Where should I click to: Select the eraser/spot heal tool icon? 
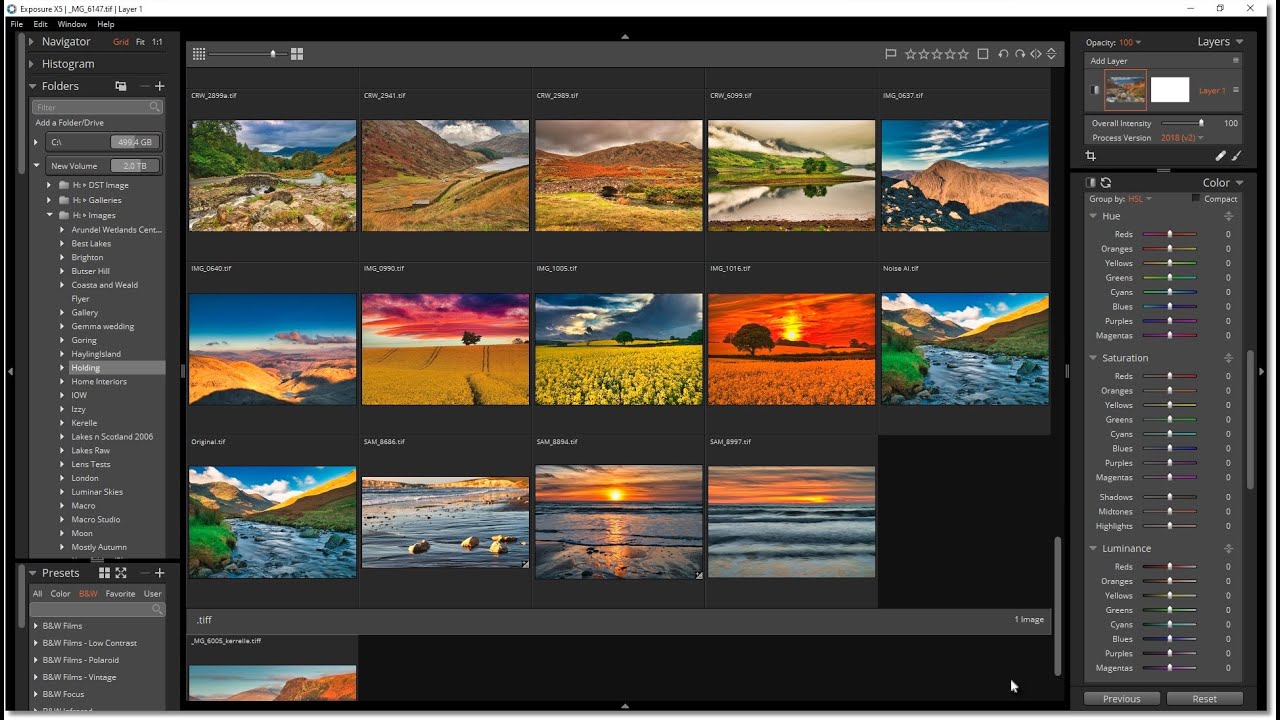[x=1220, y=156]
